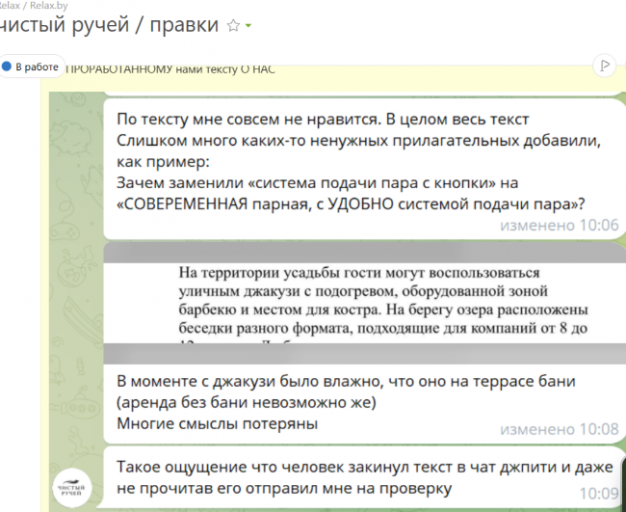The width and height of the screenshot is (626, 512).
Task: Click the text "ПРОРАБОТАННОМУ нами тексту О НАС"
Action: (x=170, y=69)
